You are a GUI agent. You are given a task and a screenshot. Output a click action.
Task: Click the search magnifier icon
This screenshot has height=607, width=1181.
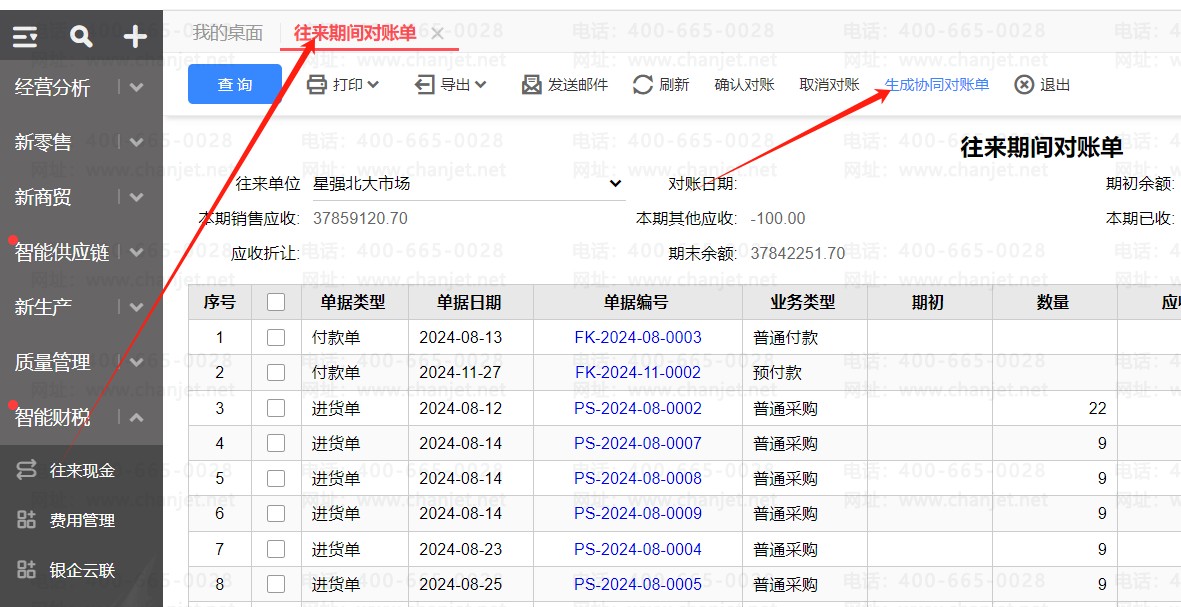coord(81,36)
